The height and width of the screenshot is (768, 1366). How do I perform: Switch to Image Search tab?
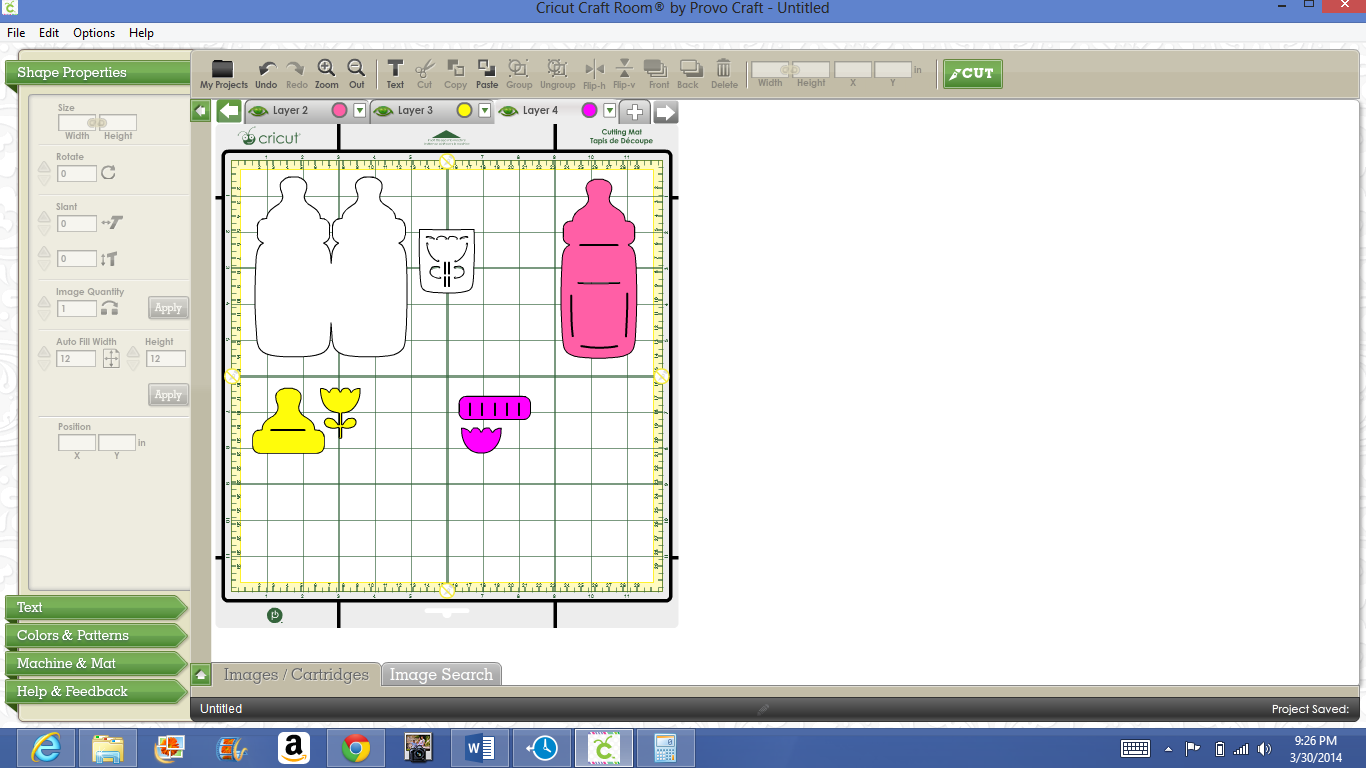442,675
